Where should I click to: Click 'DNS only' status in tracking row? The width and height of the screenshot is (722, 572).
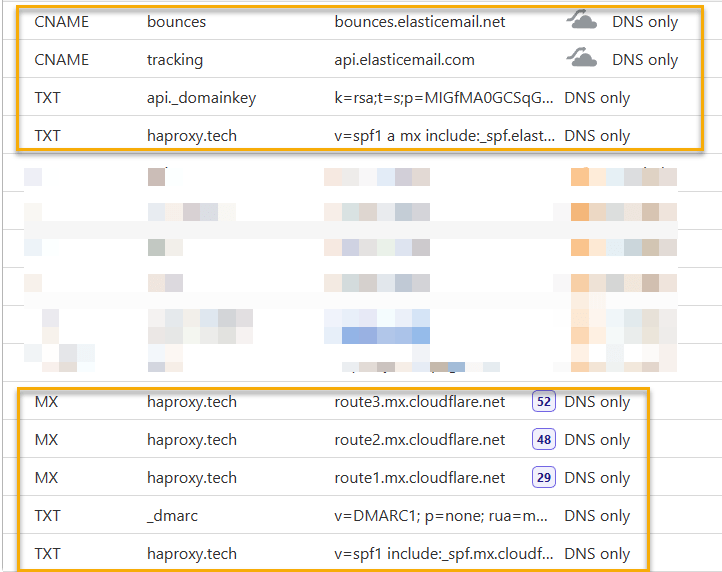pos(645,60)
